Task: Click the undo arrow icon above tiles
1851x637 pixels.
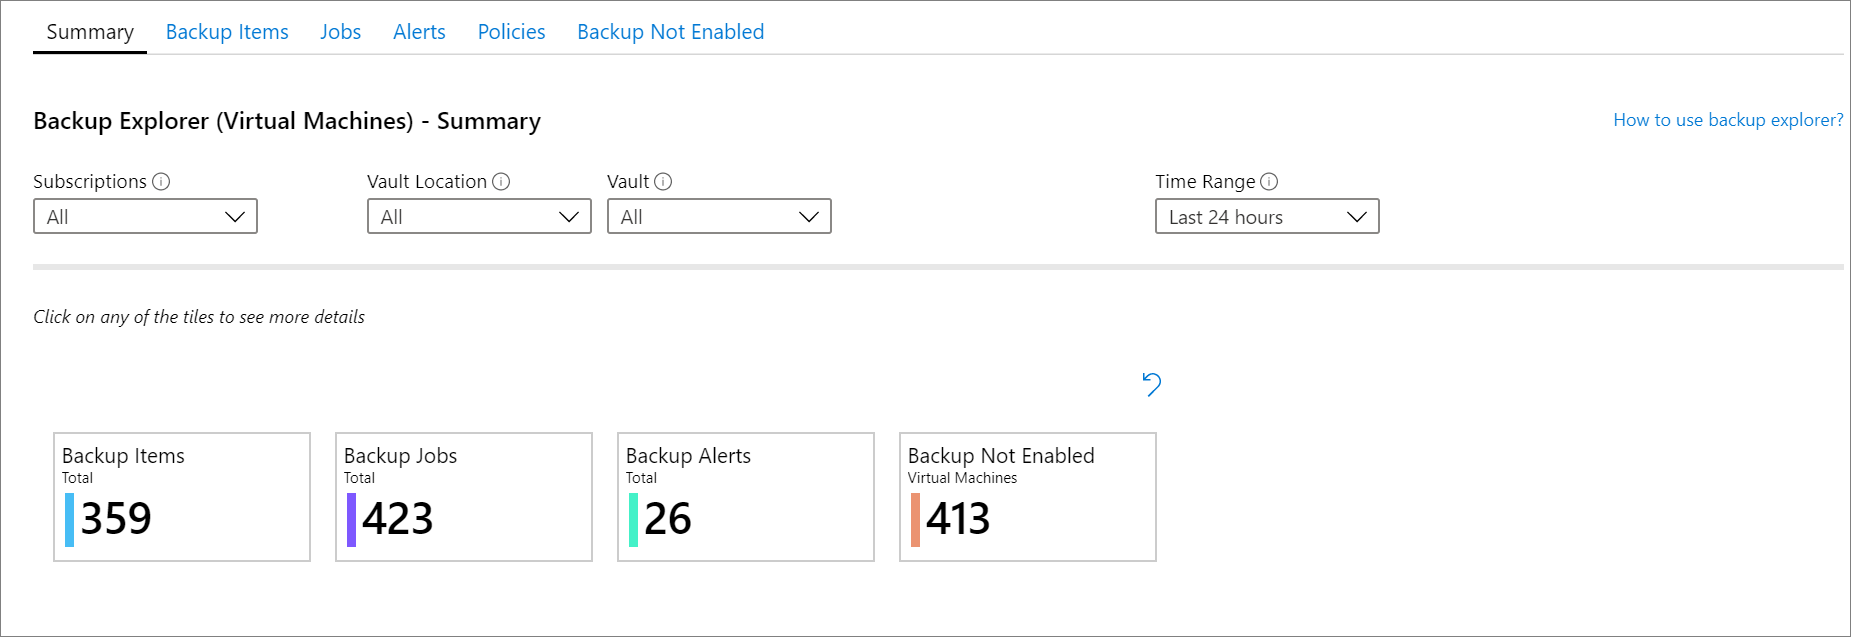Action: coord(1152,384)
